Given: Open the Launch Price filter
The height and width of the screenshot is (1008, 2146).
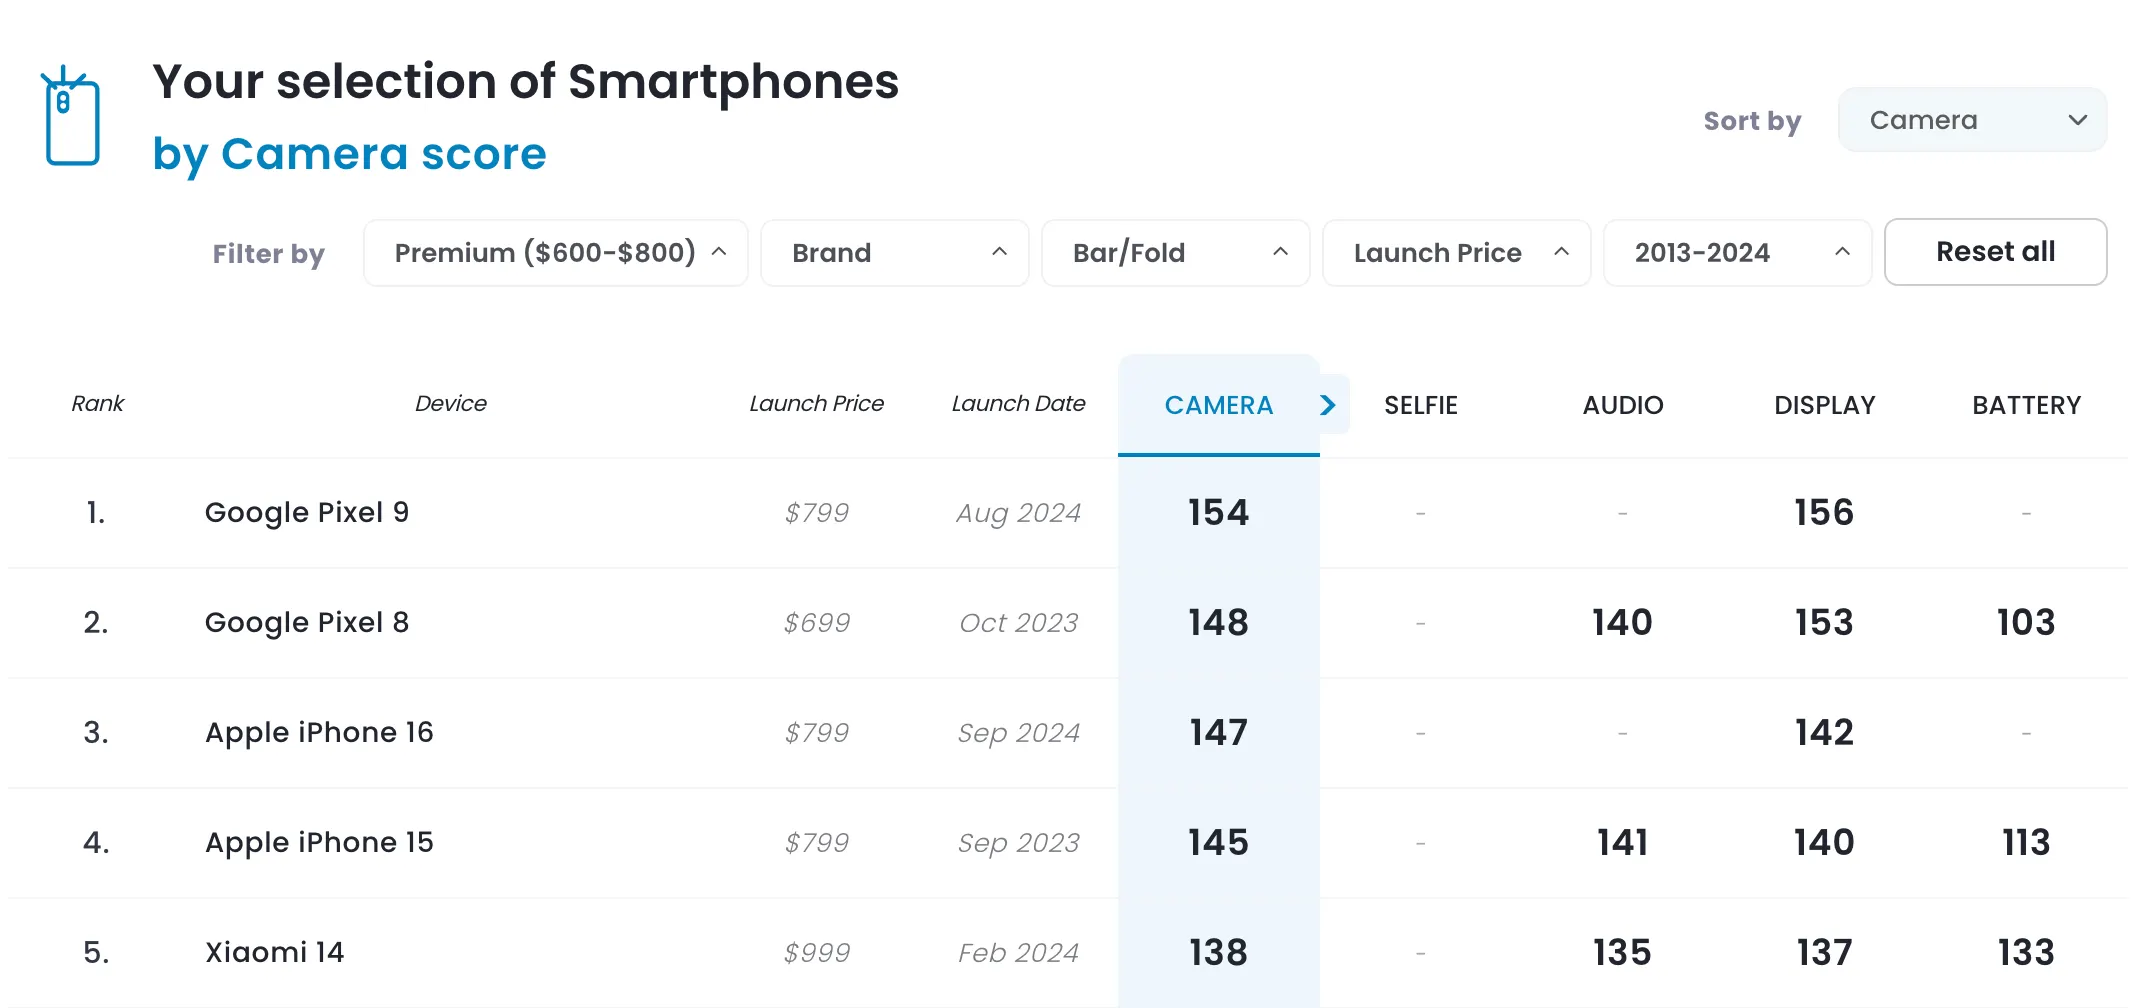Looking at the screenshot, I should [1457, 253].
